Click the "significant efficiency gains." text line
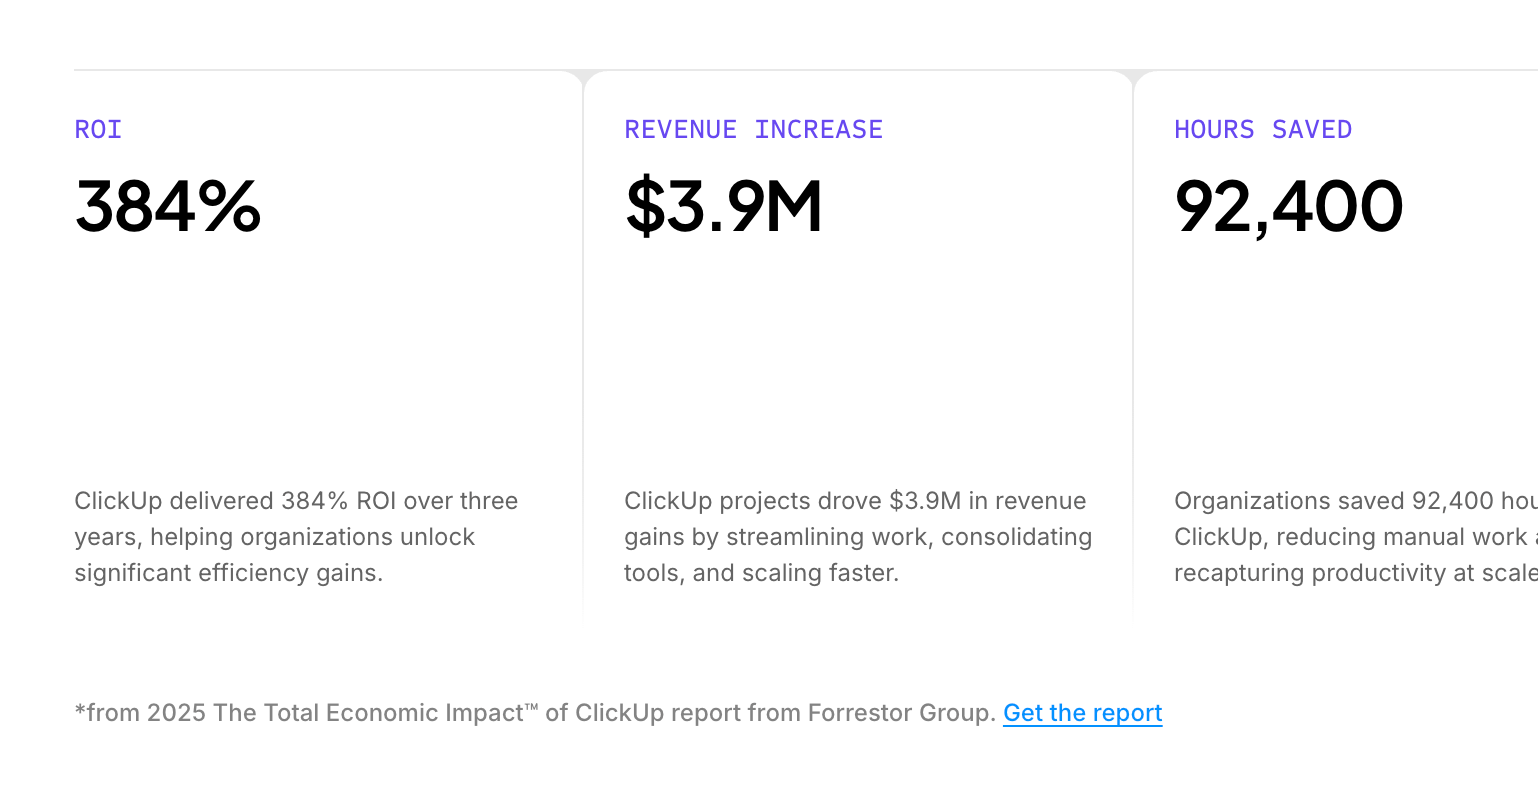Viewport: 1538px width, 808px height. click(x=228, y=573)
